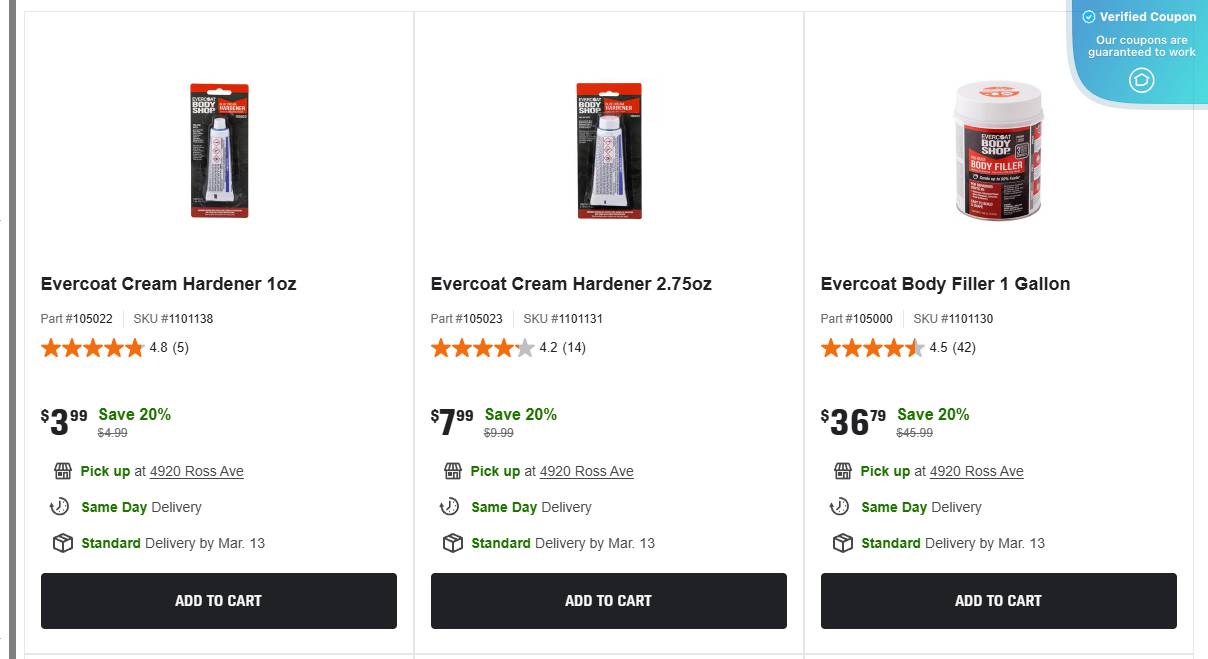Add Evercoat Body Filler 1 Gallon to cart
The width and height of the screenshot is (1208, 659).
998,601
